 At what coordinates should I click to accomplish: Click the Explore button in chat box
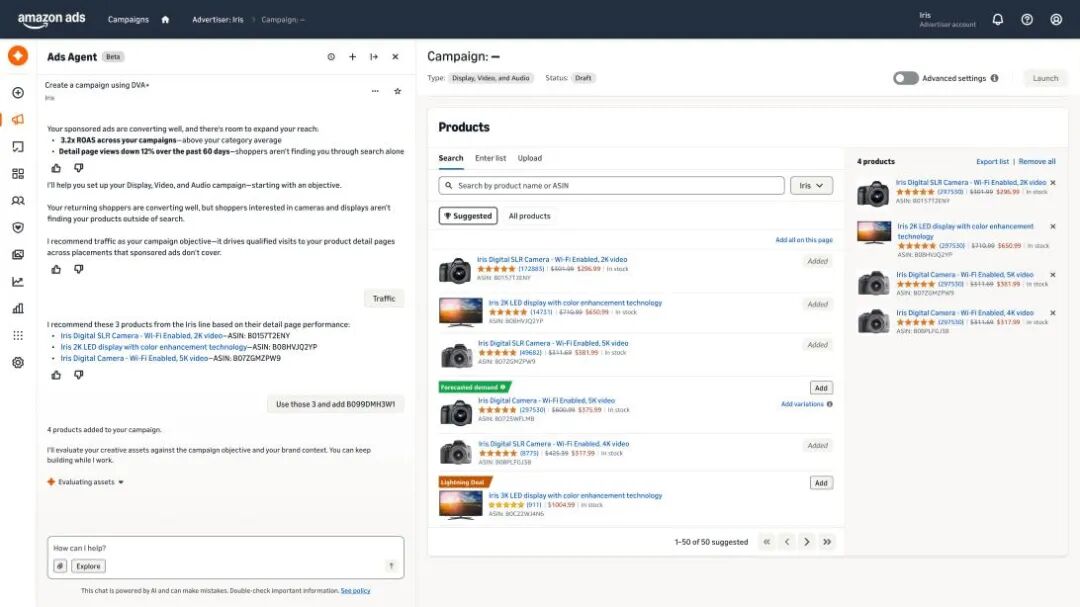click(x=88, y=566)
